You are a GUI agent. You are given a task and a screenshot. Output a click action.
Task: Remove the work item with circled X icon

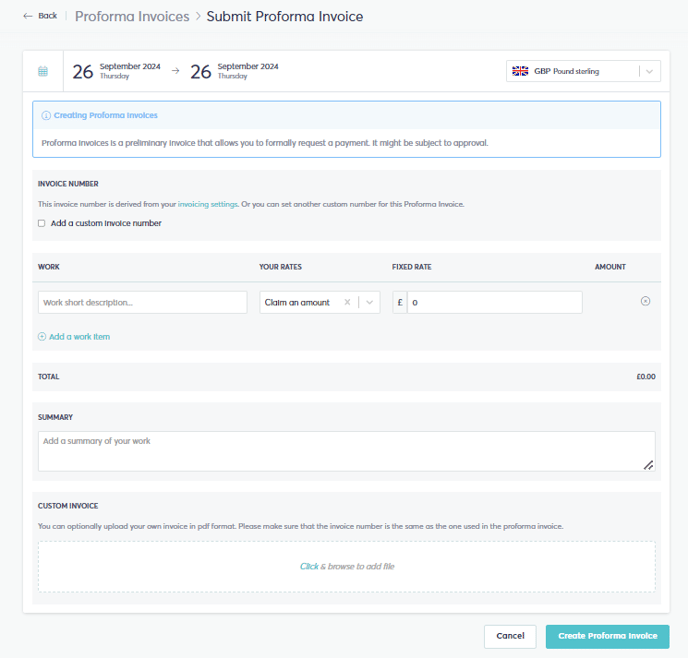pos(645,301)
